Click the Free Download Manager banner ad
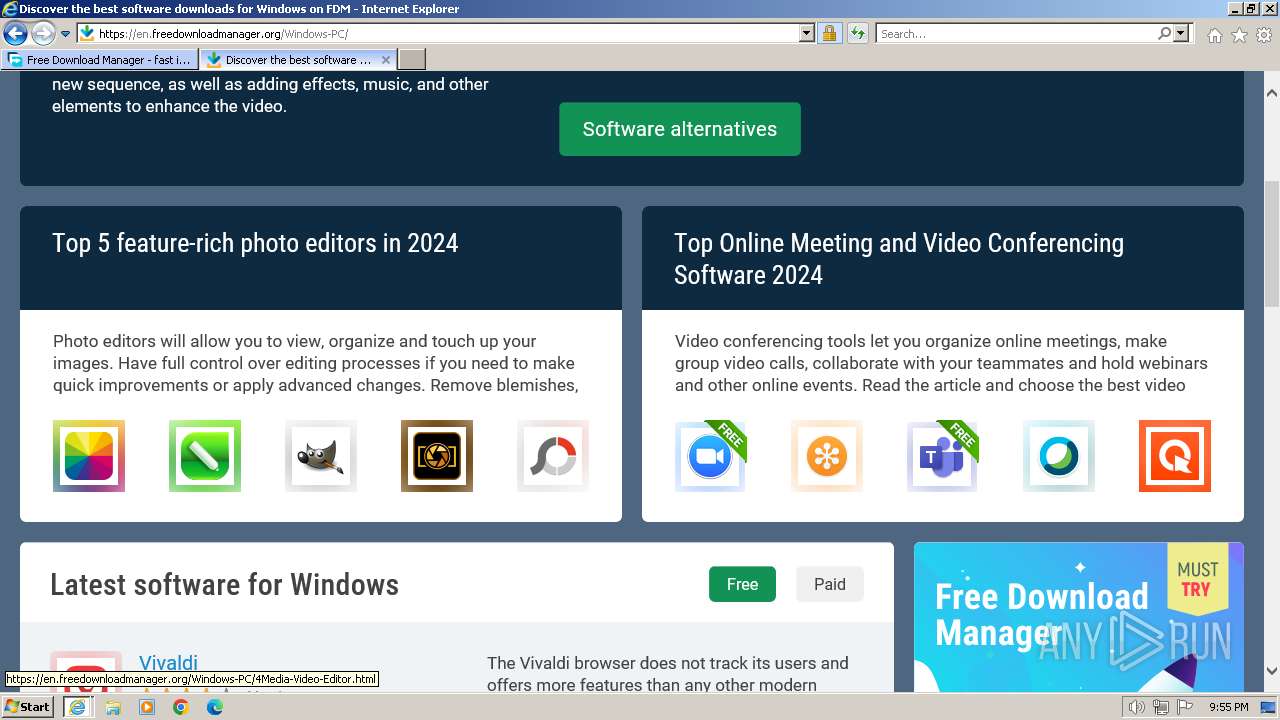The image size is (1280, 720). (1079, 617)
